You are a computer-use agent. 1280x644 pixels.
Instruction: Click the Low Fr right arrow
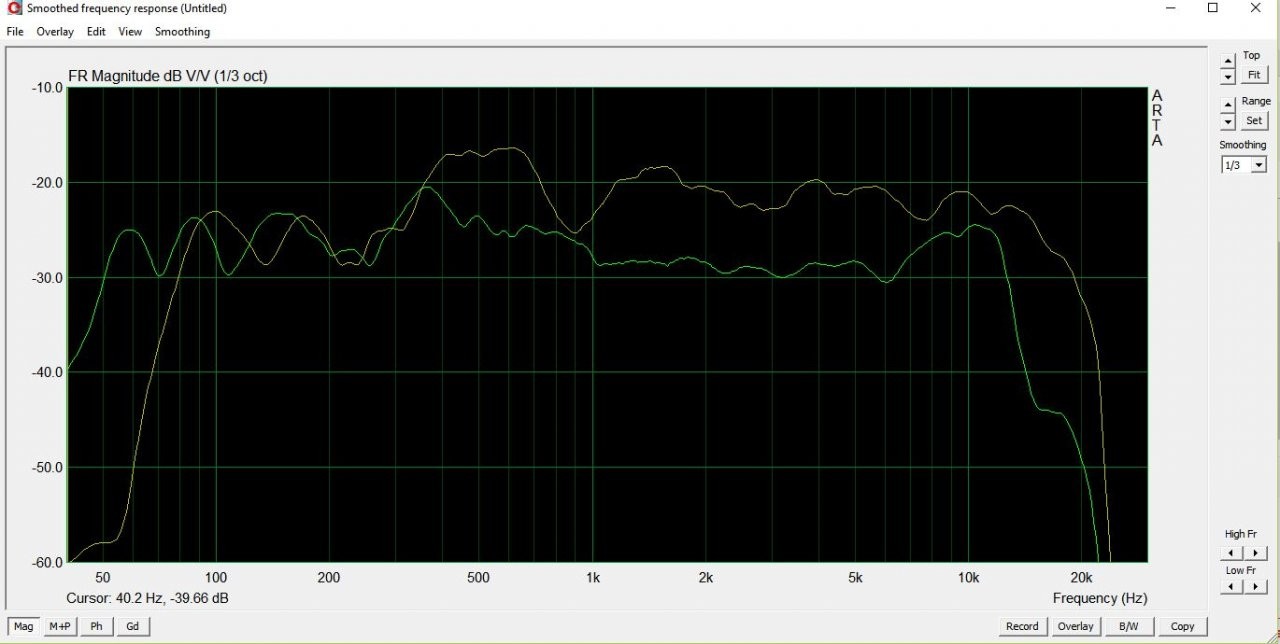pos(1256,587)
